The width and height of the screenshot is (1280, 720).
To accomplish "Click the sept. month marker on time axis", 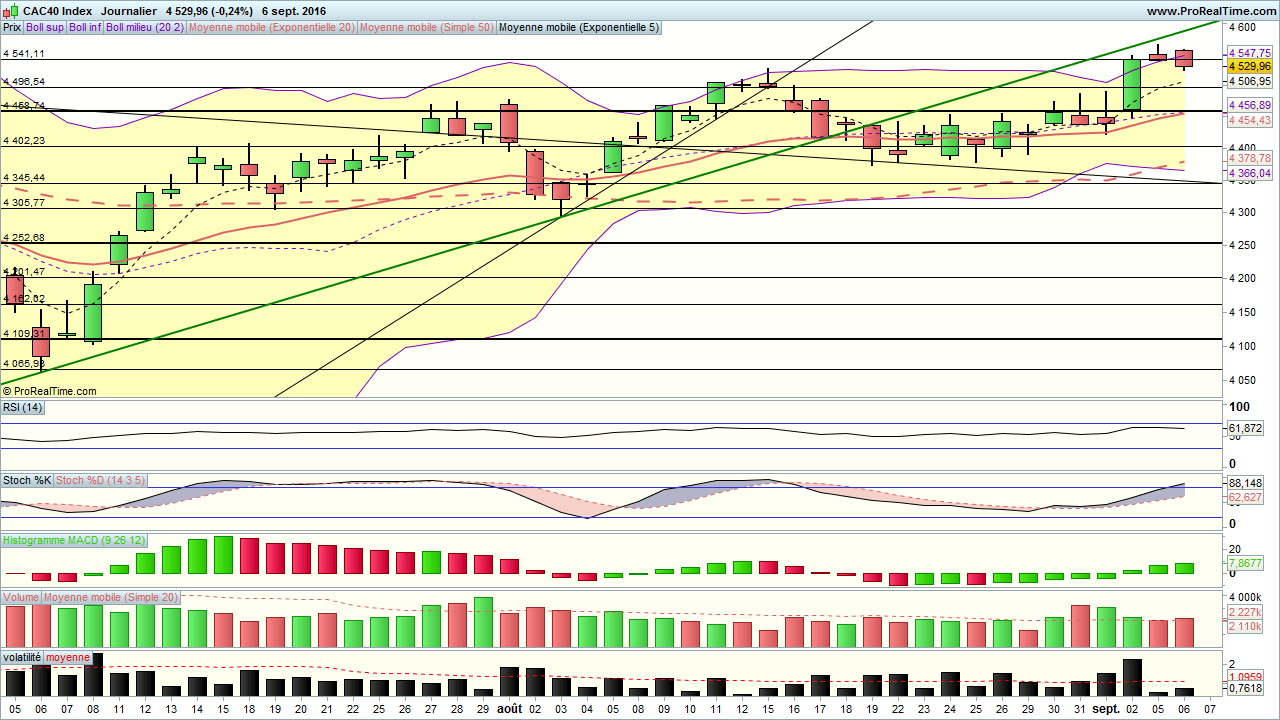I will (1105, 708).
